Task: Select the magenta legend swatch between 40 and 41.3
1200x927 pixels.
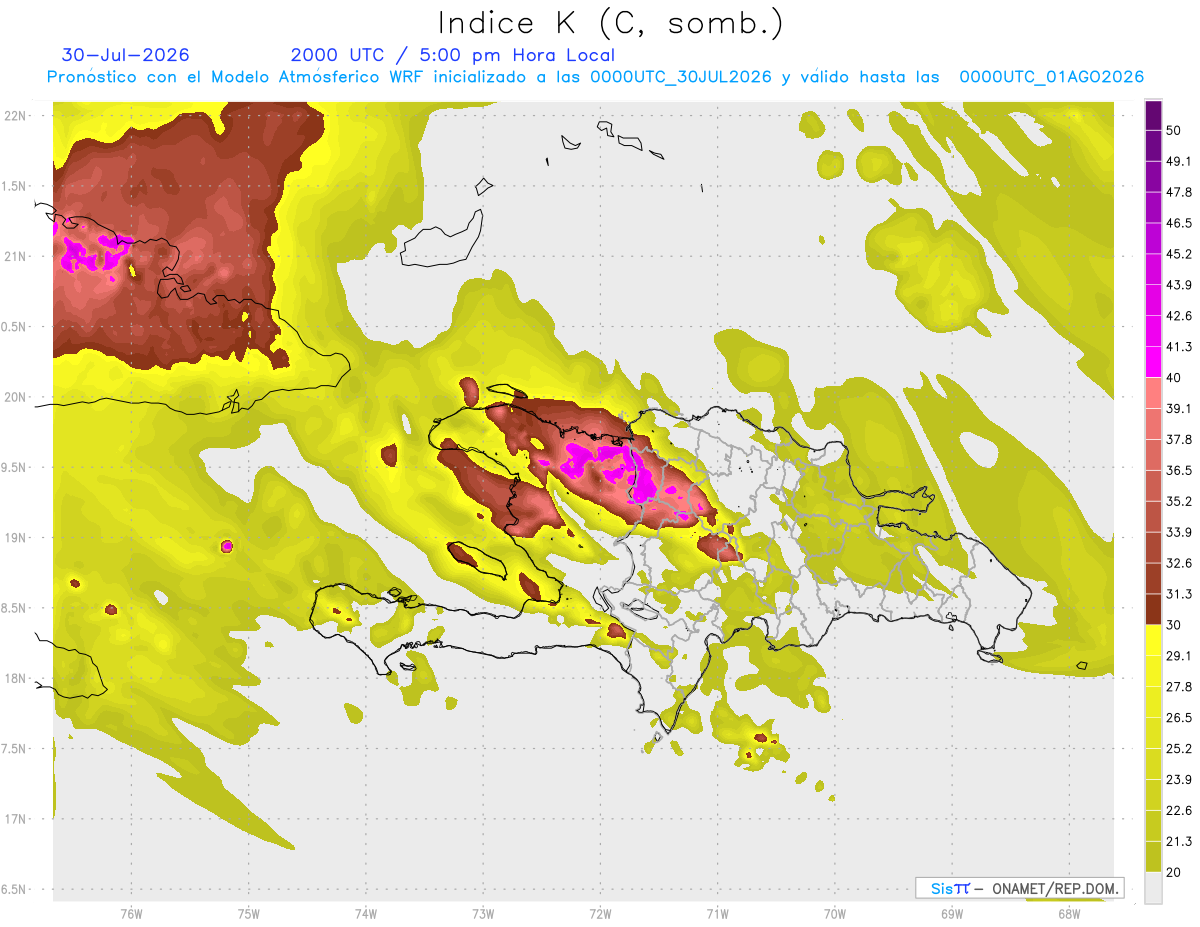Action: click(x=1153, y=362)
